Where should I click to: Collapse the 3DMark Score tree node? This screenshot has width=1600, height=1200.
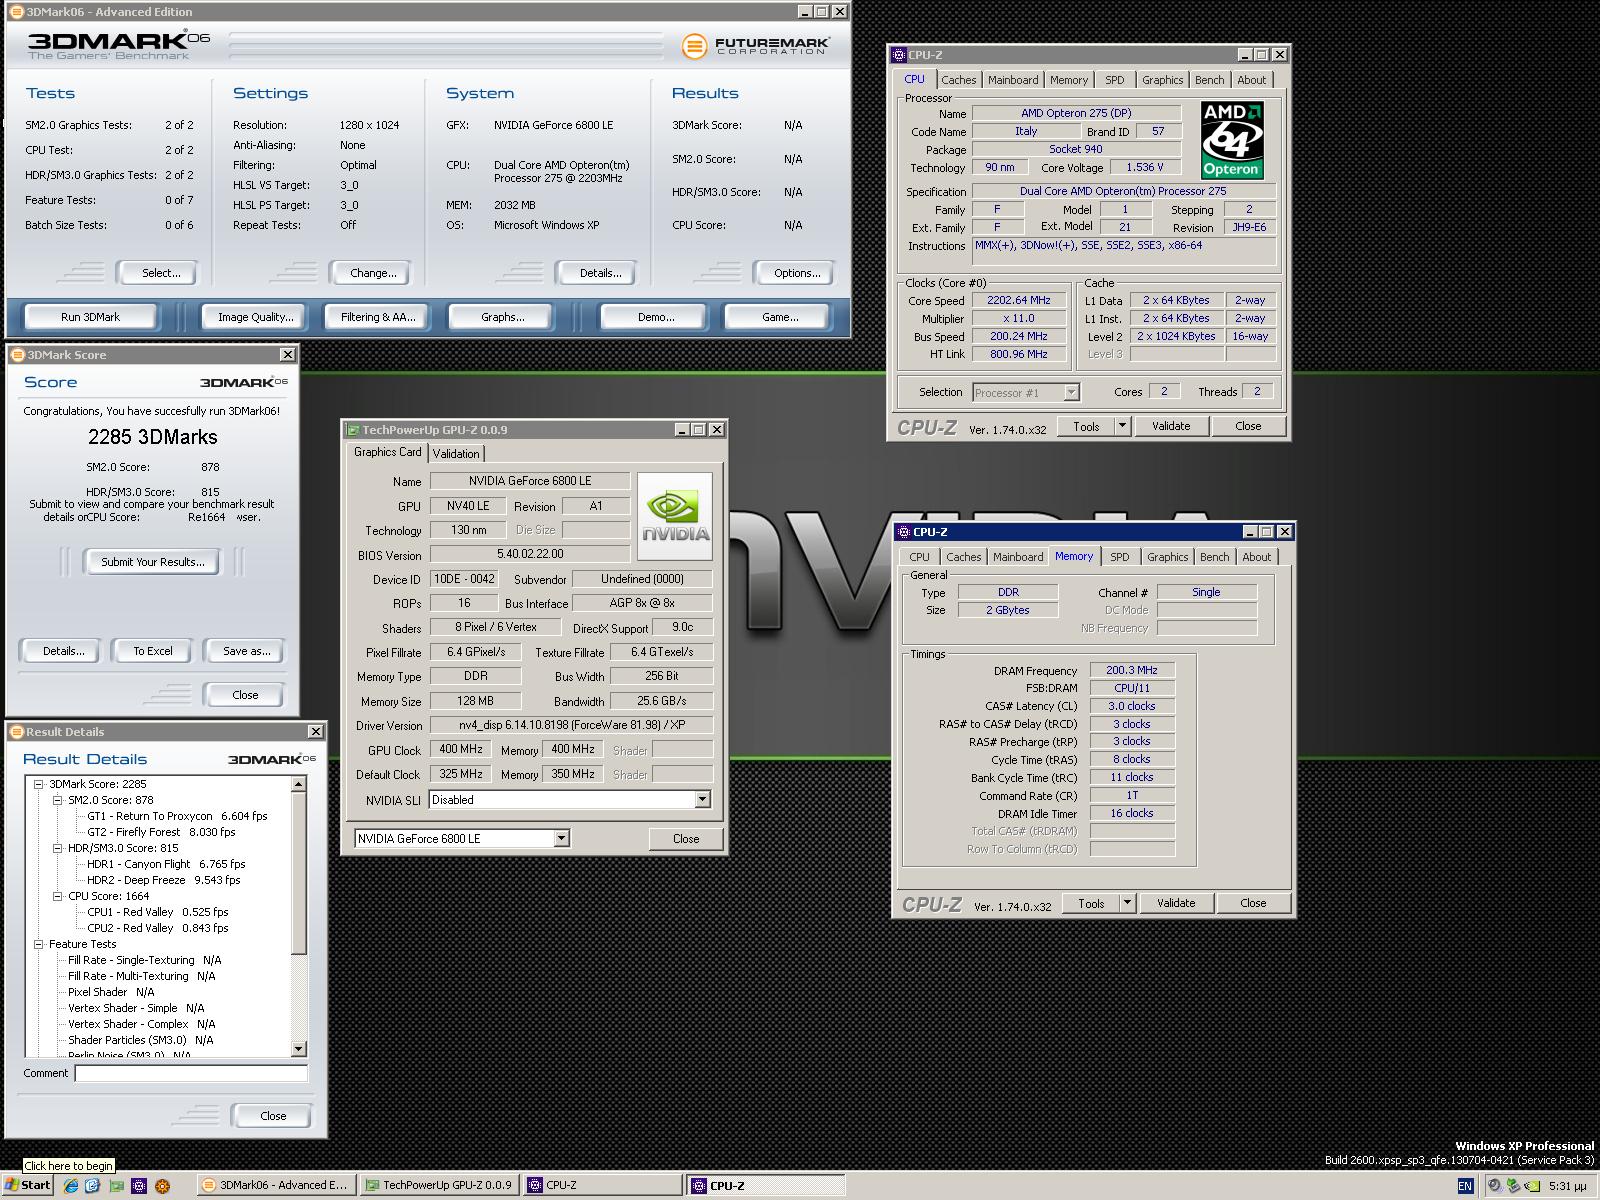click(x=39, y=785)
